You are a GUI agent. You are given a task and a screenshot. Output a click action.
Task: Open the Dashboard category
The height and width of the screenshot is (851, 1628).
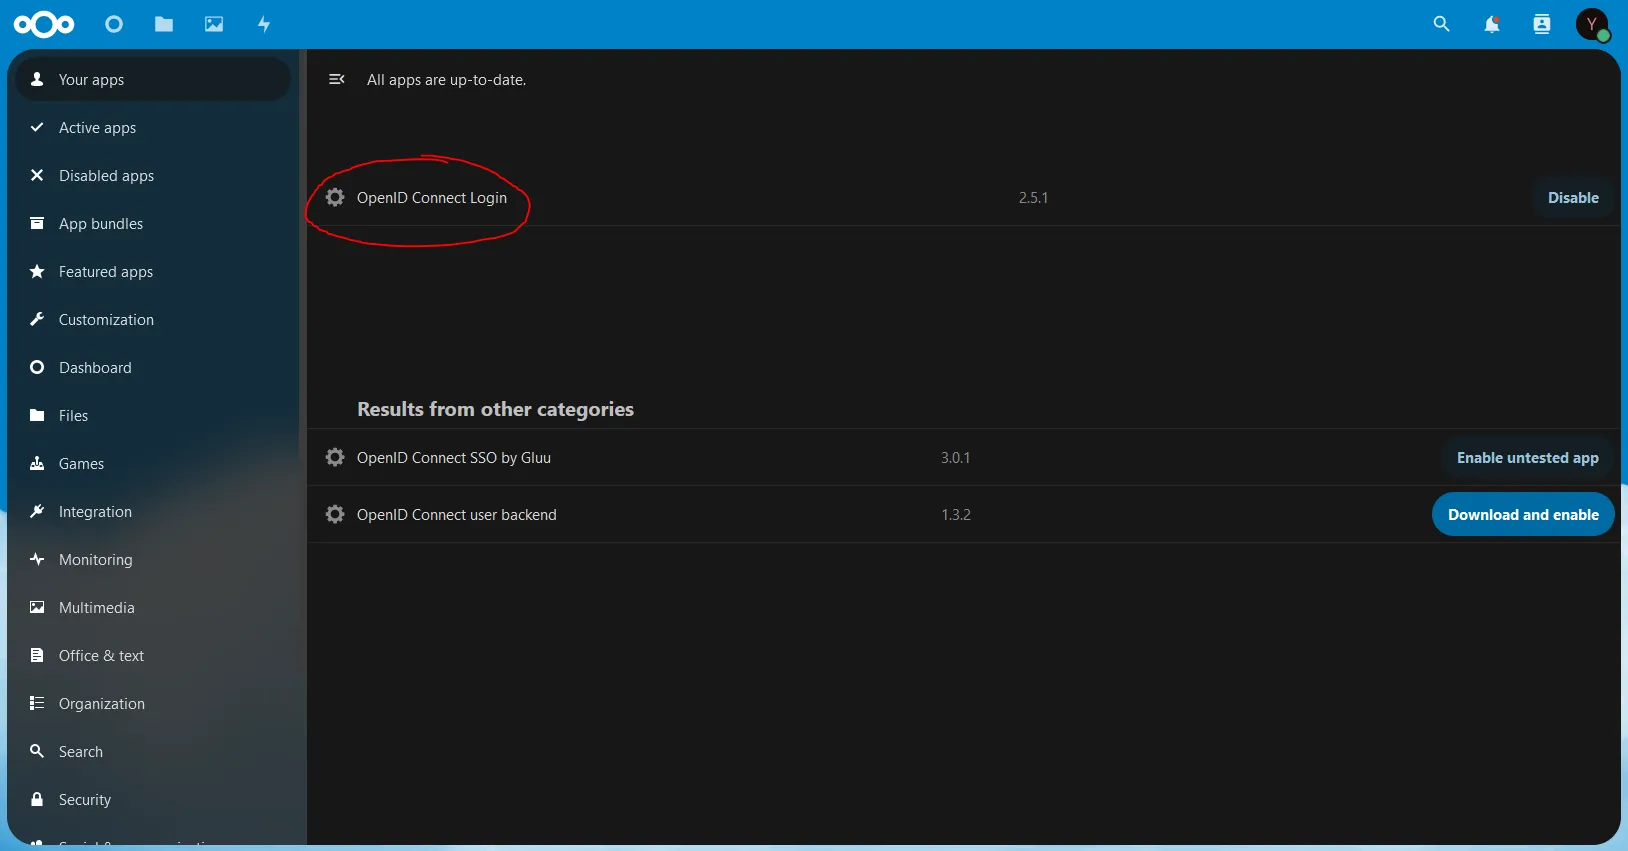pyautogui.click(x=153, y=367)
